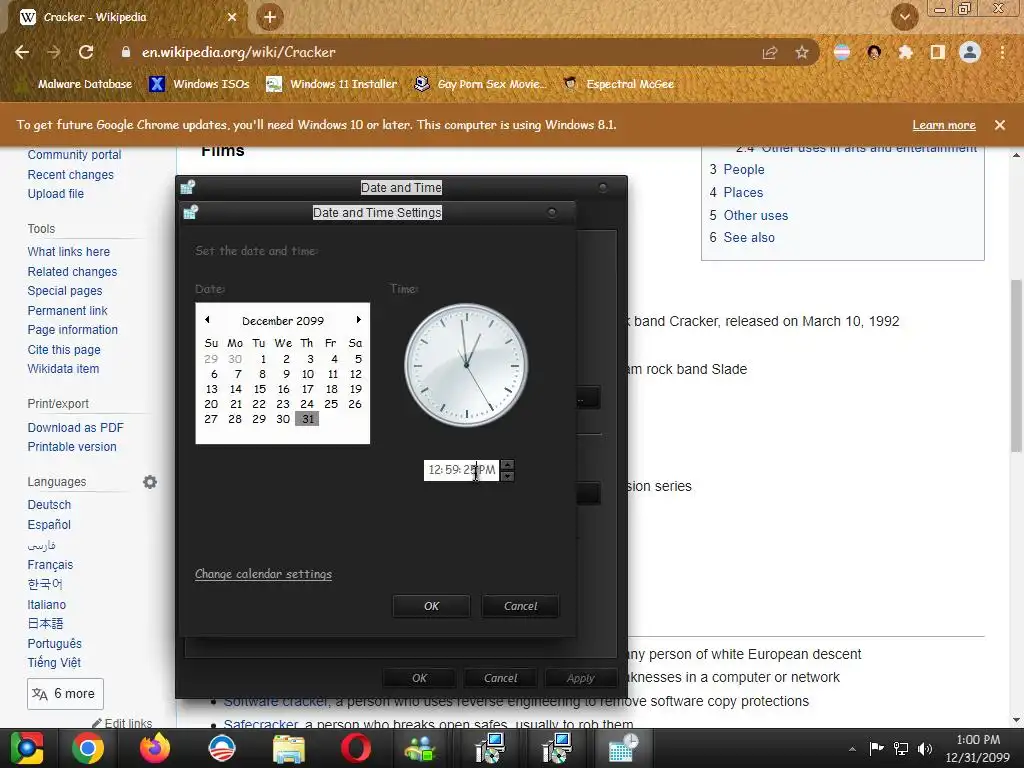Open Cite this page
Screen dimensions: 1024x768
tap(64, 349)
